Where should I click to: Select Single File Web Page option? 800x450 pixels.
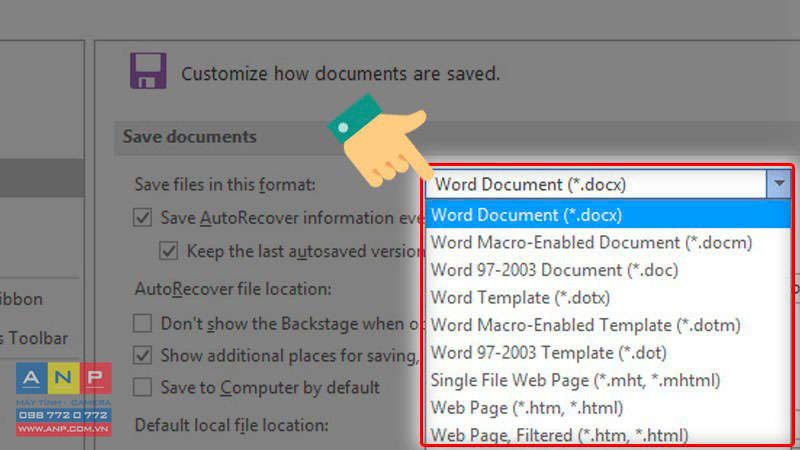(x=608, y=380)
